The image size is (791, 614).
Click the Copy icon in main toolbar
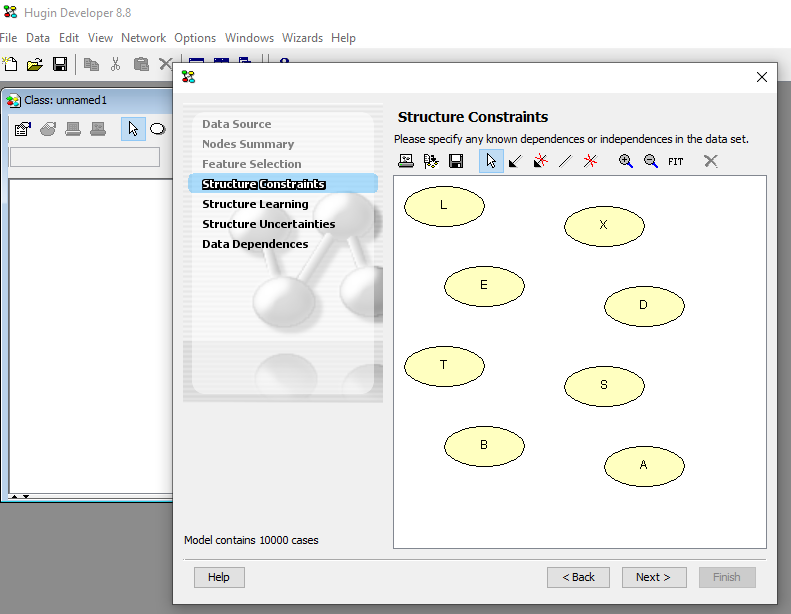click(91, 64)
